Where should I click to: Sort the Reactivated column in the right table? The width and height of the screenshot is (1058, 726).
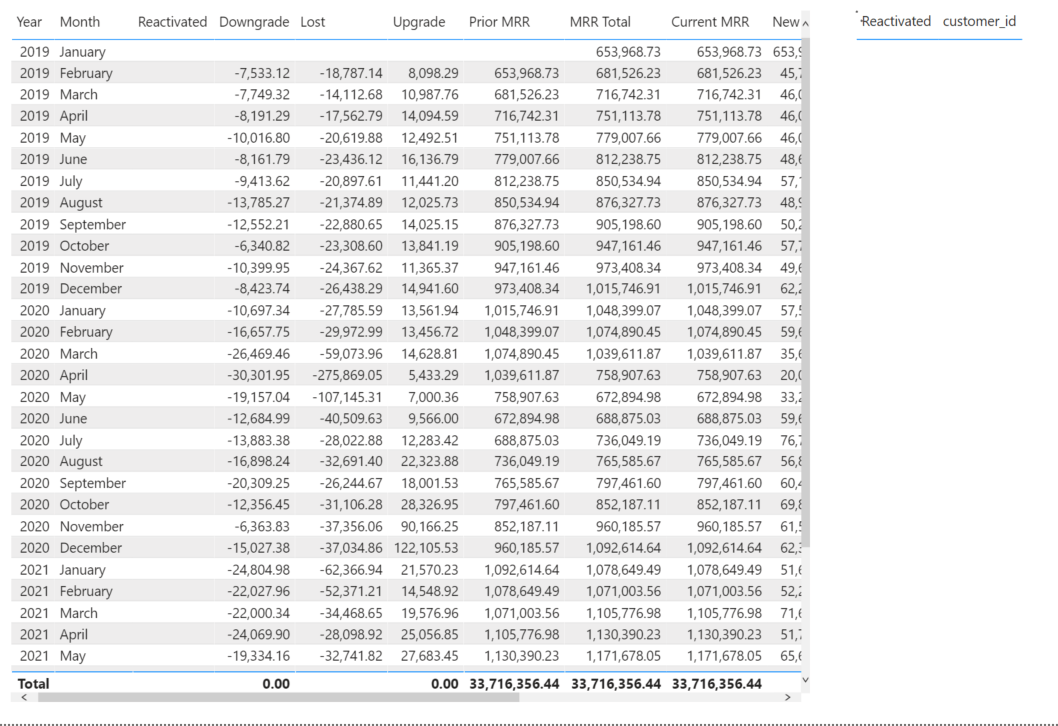click(896, 21)
